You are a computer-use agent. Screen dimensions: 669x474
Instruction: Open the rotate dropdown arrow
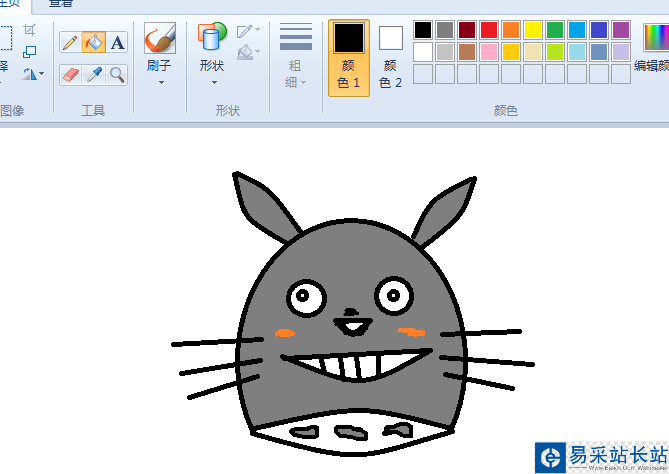coord(42,74)
